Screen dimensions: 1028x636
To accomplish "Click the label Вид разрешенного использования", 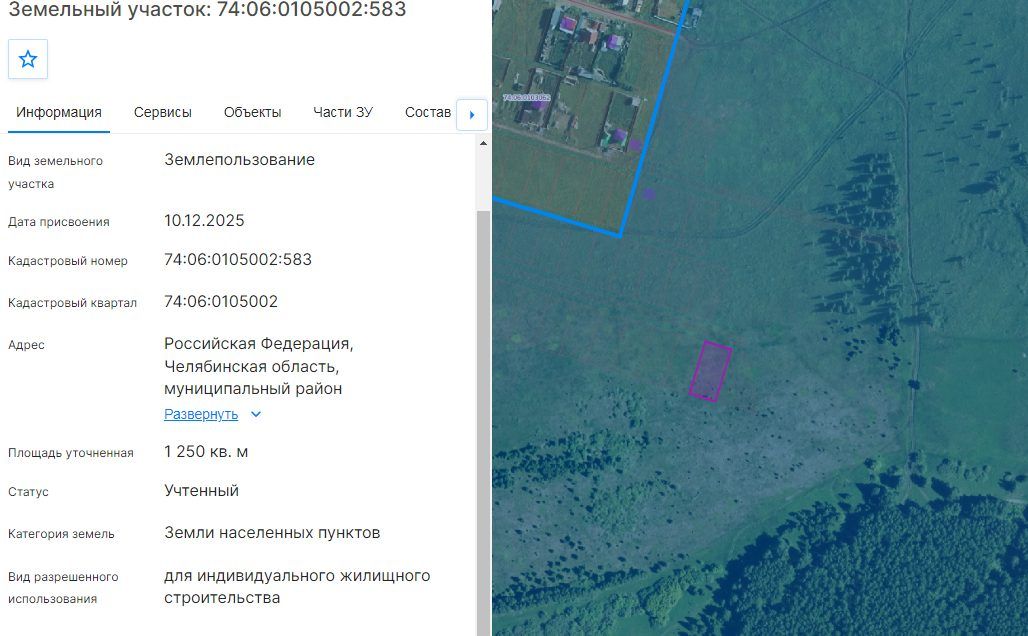I will [63, 587].
